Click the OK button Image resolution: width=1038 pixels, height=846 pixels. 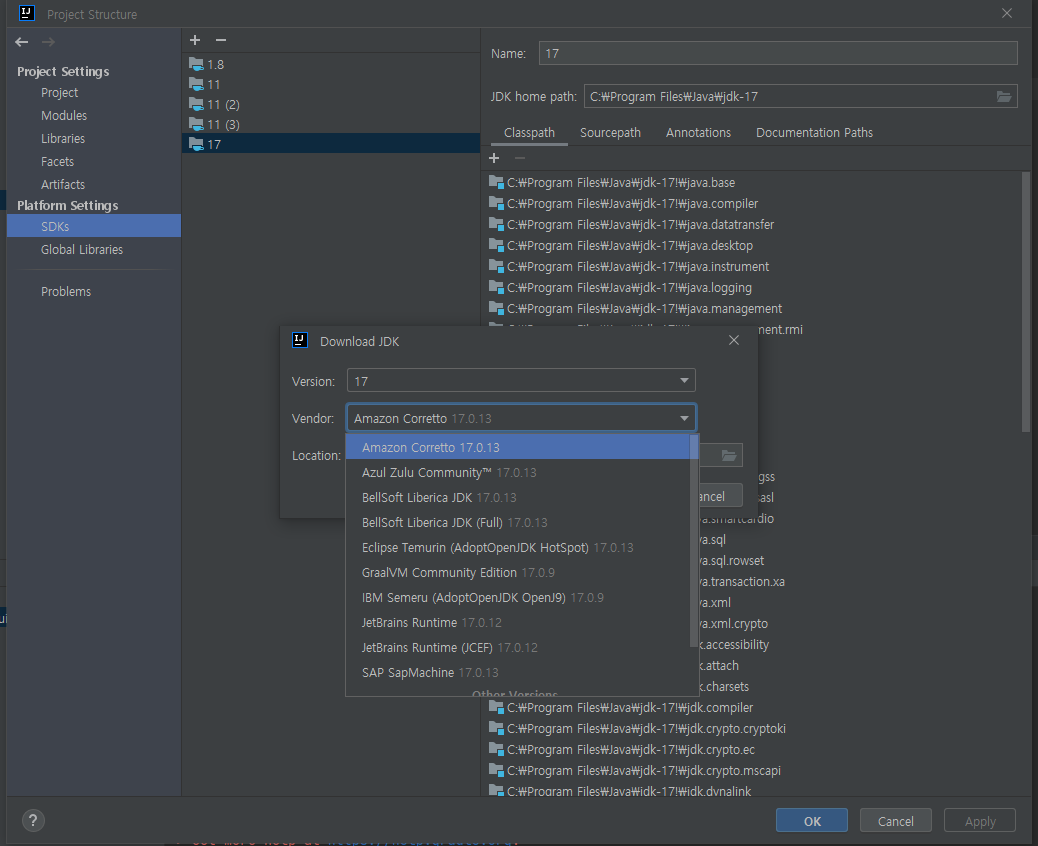point(812,821)
